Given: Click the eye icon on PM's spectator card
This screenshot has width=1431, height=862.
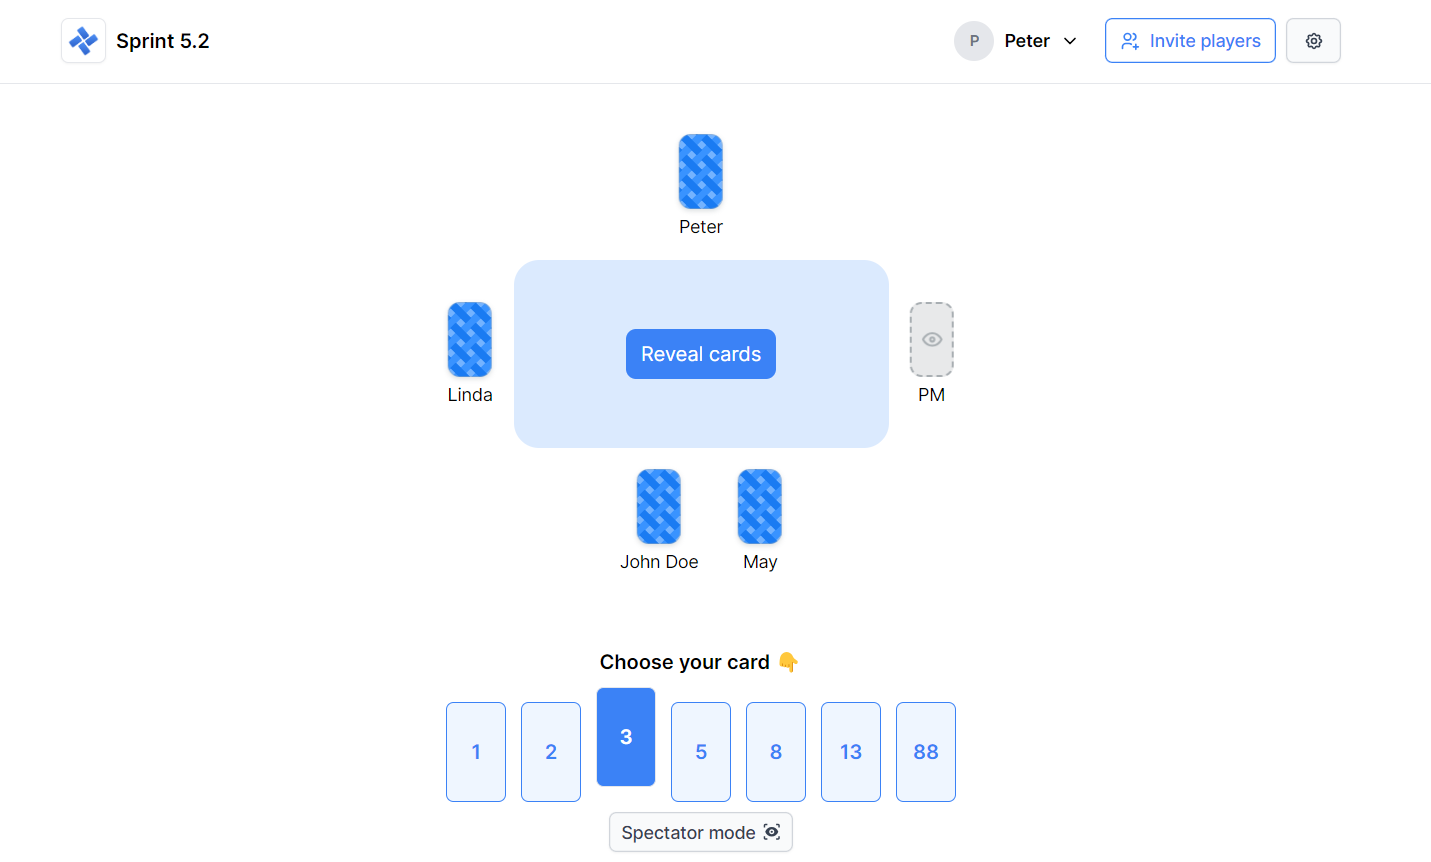Looking at the screenshot, I should [931, 340].
